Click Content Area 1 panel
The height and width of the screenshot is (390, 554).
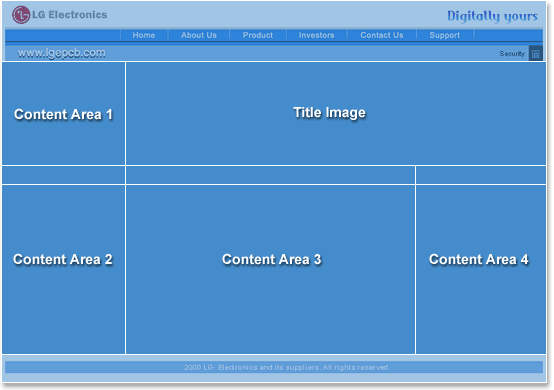(x=64, y=113)
